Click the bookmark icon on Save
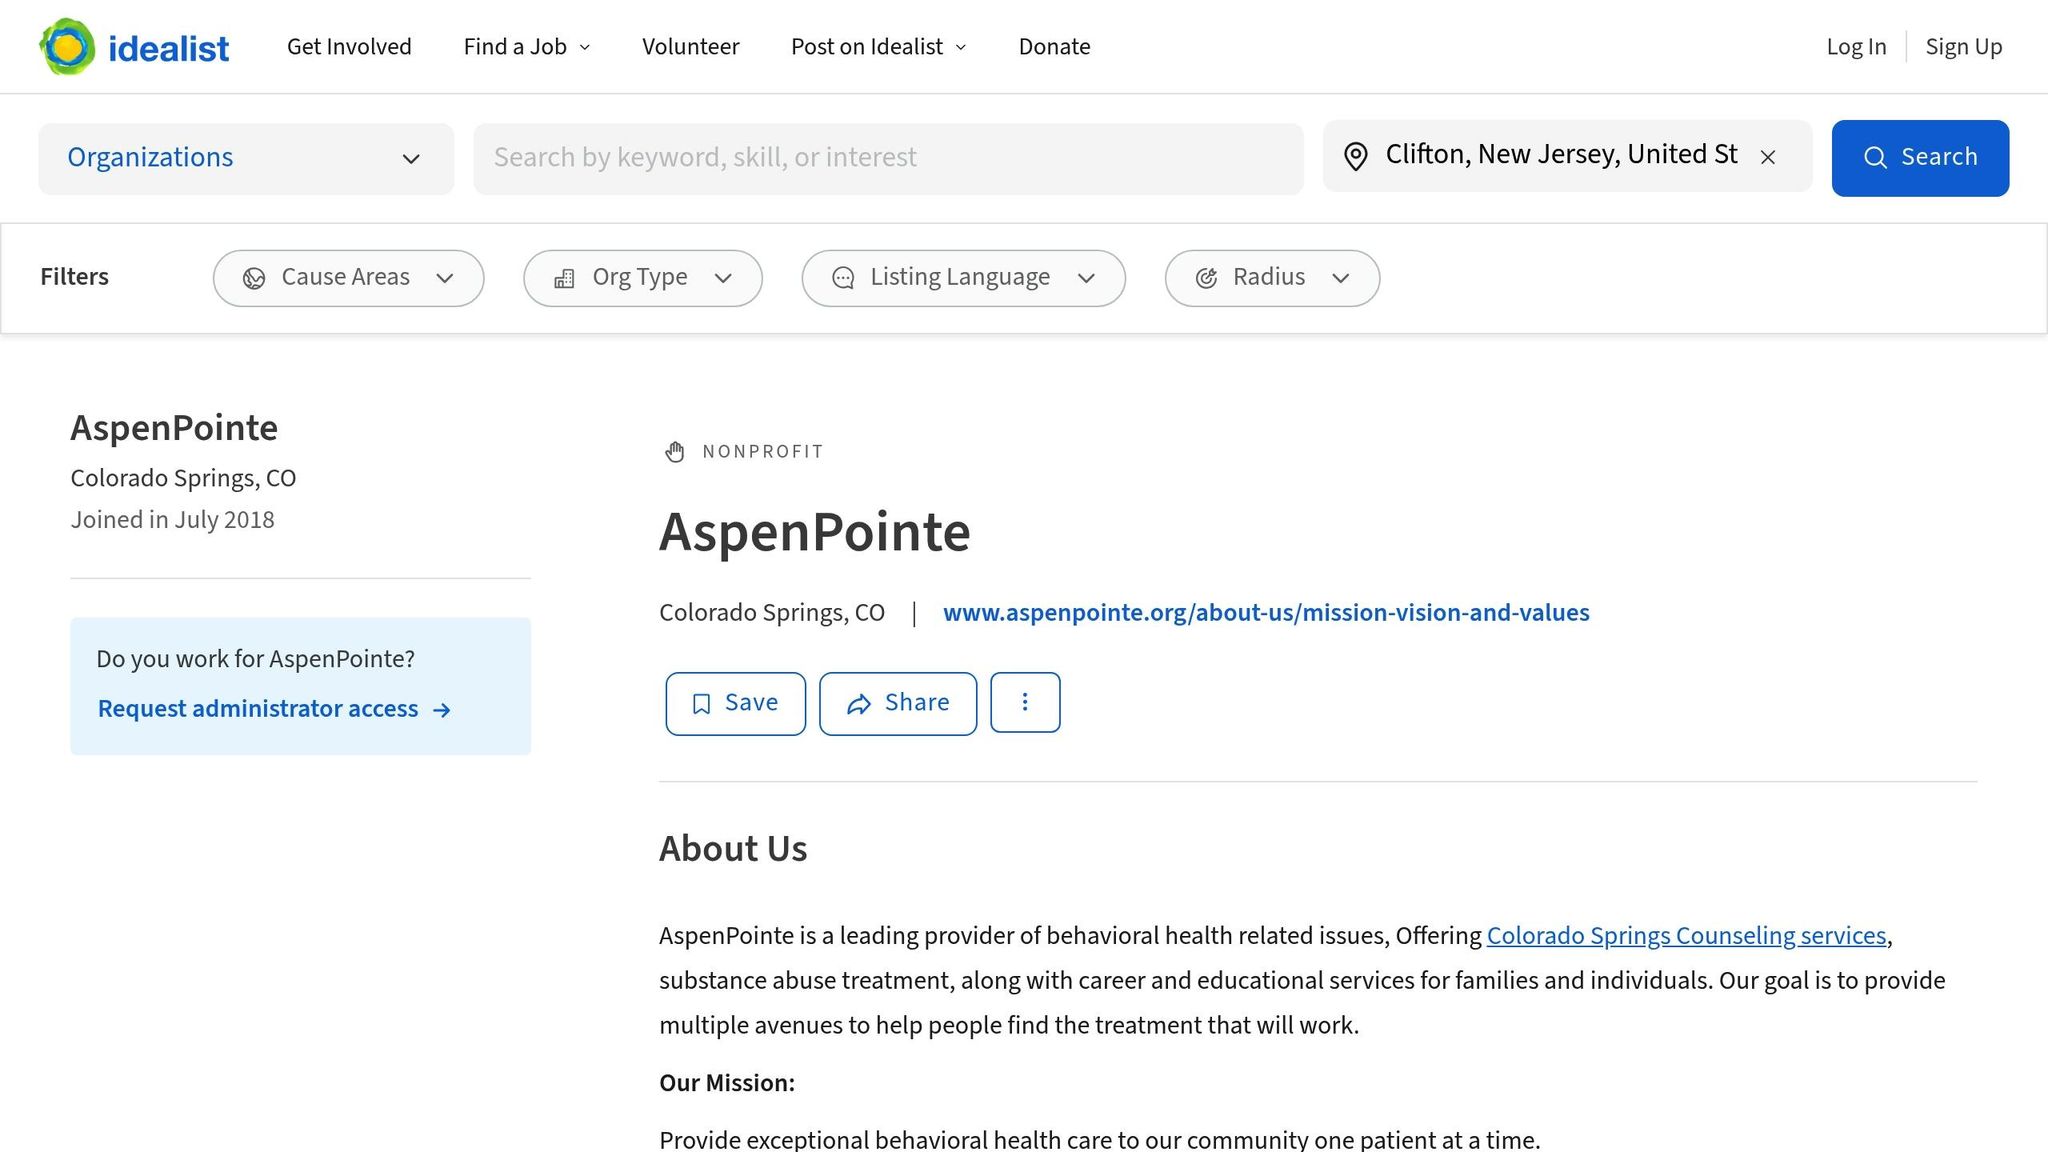 pos(701,704)
